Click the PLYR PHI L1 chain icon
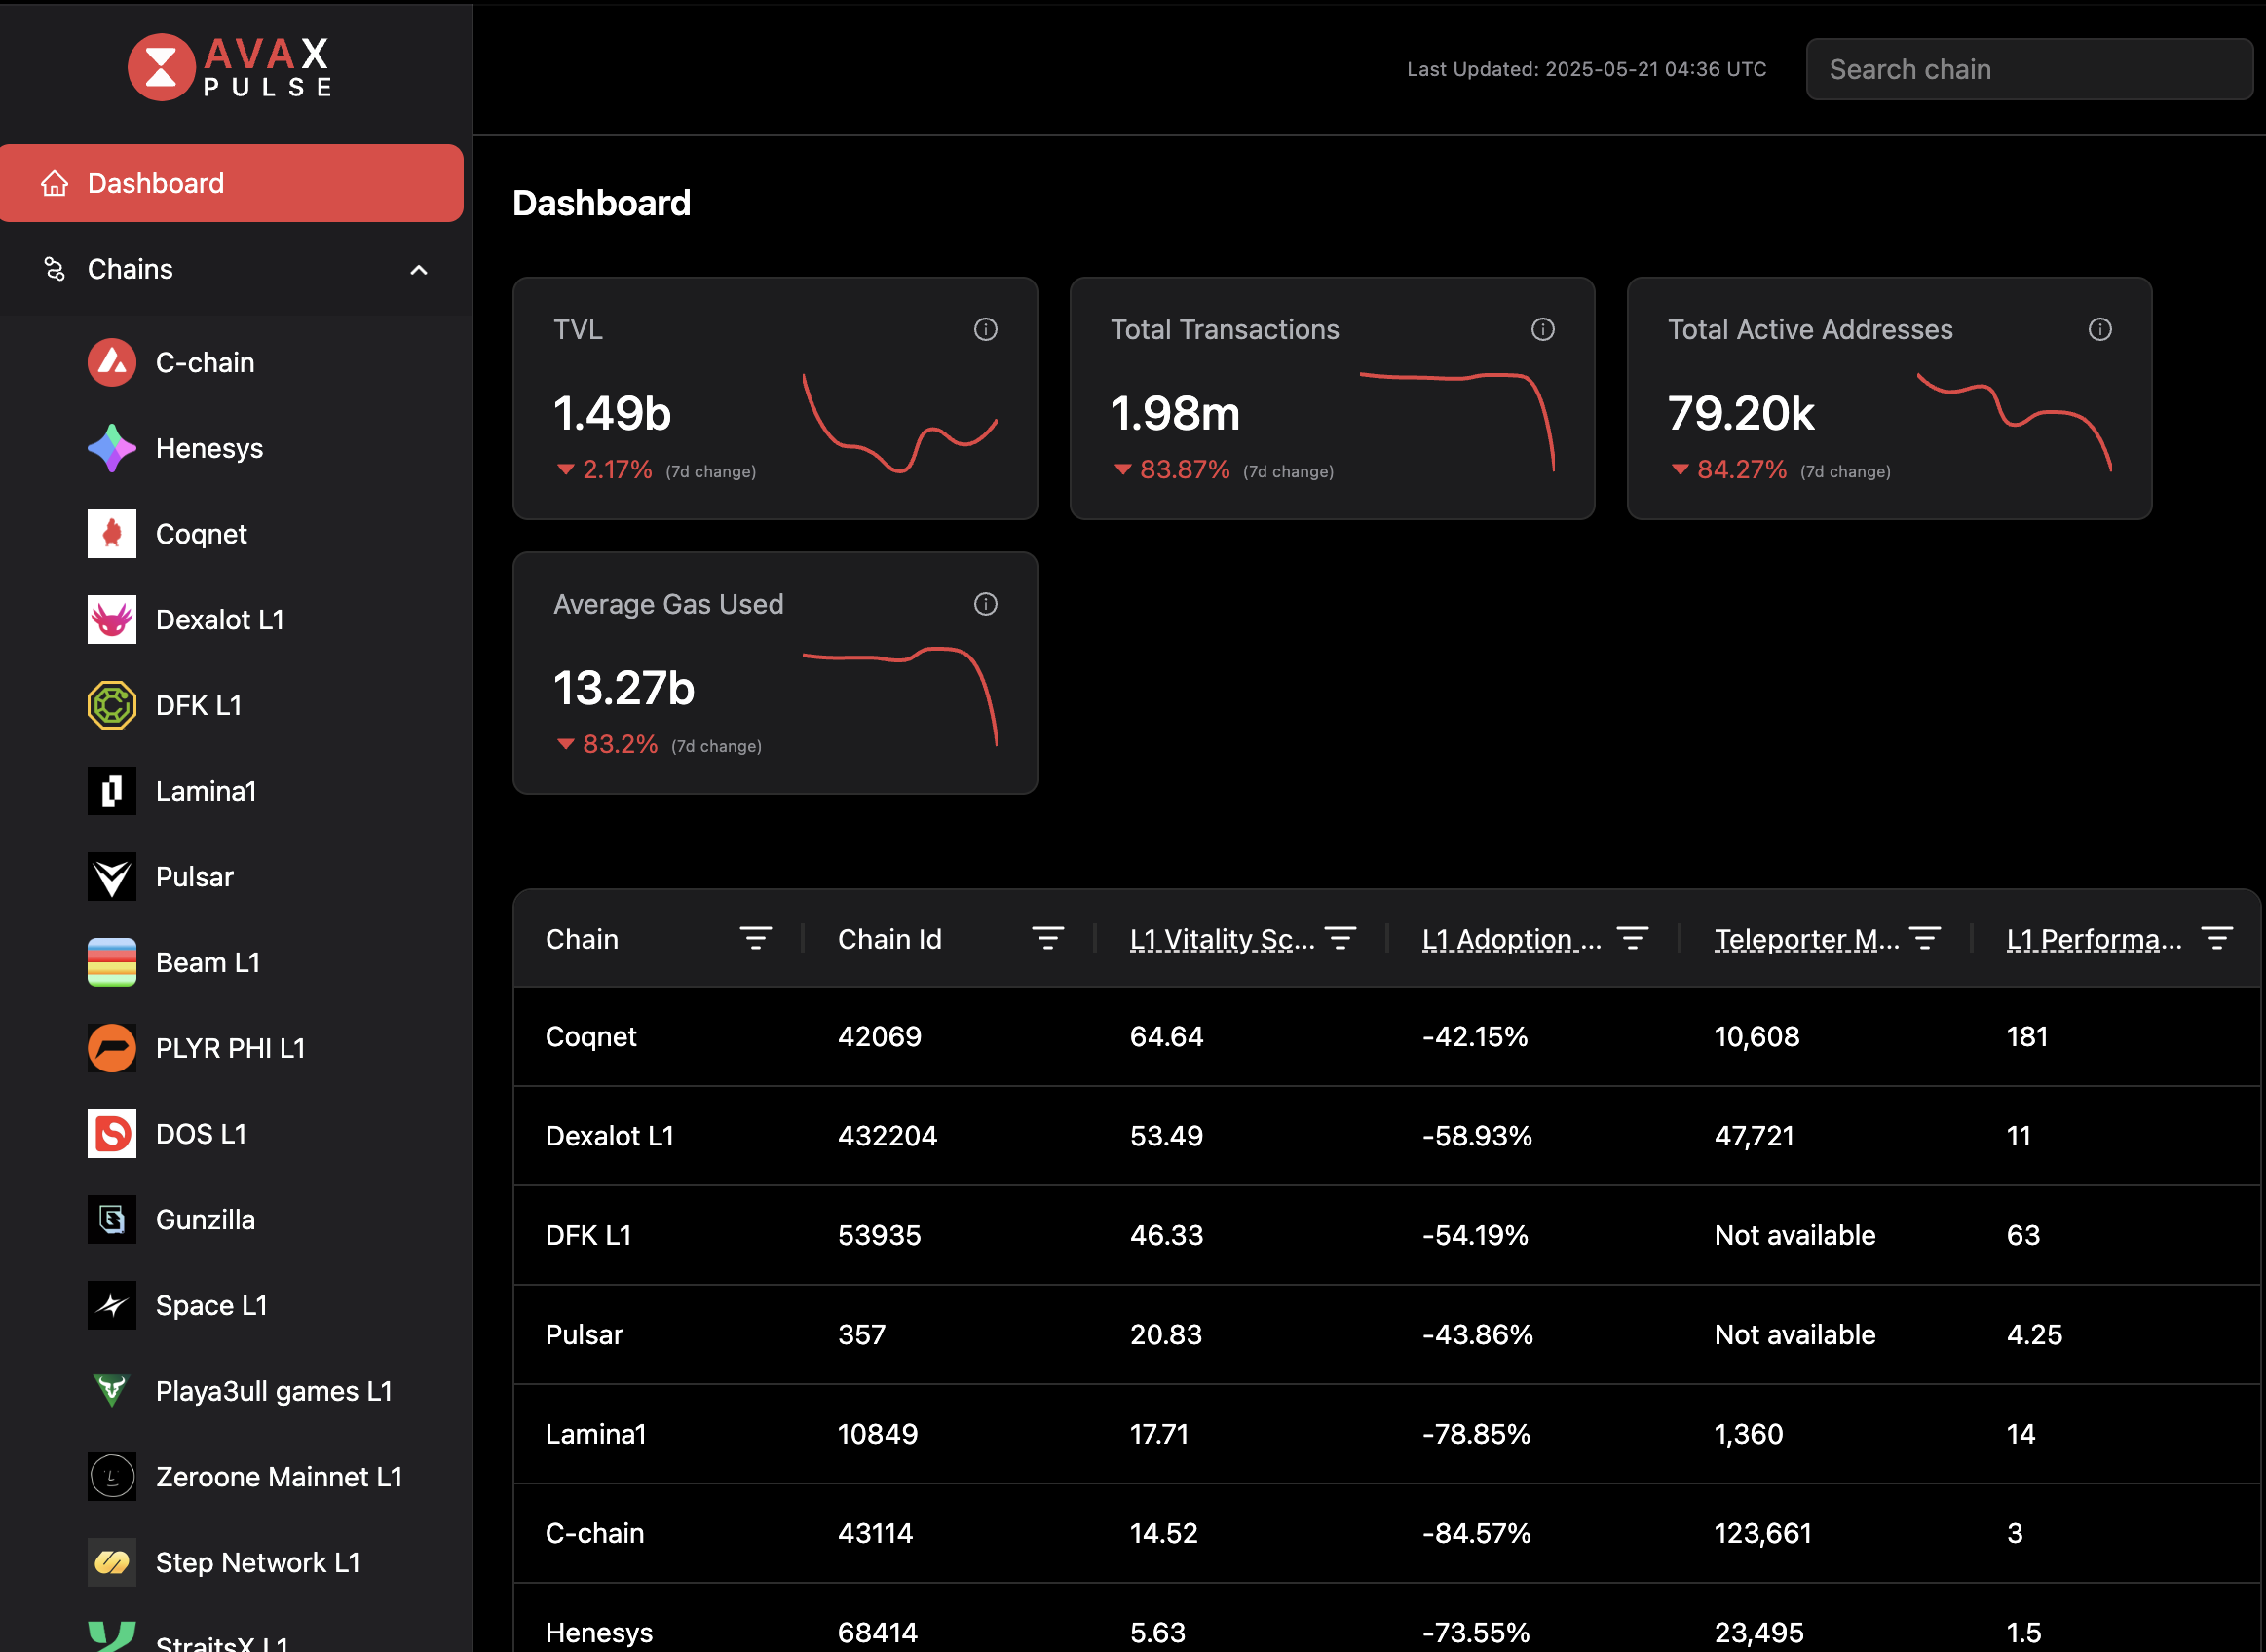Screen dimensions: 2266x1652 112,1048
